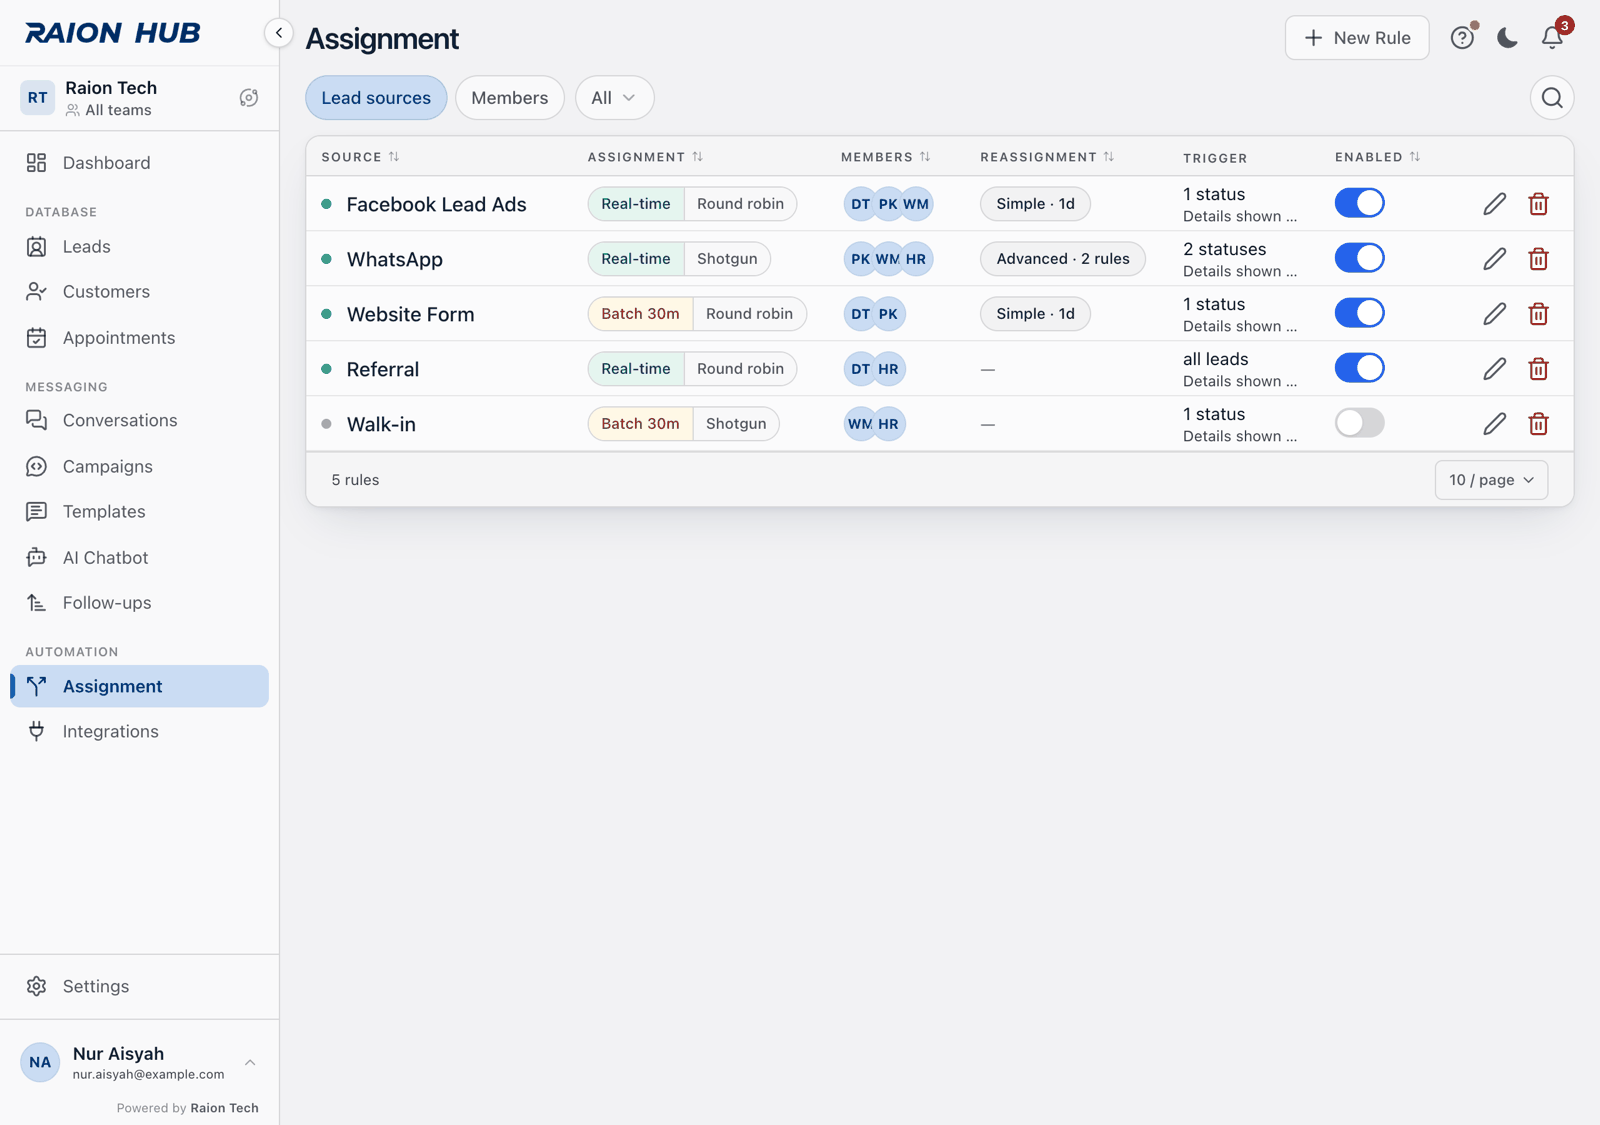Open Integrations in the sidebar
Image resolution: width=1600 pixels, height=1125 pixels.
coord(140,732)
